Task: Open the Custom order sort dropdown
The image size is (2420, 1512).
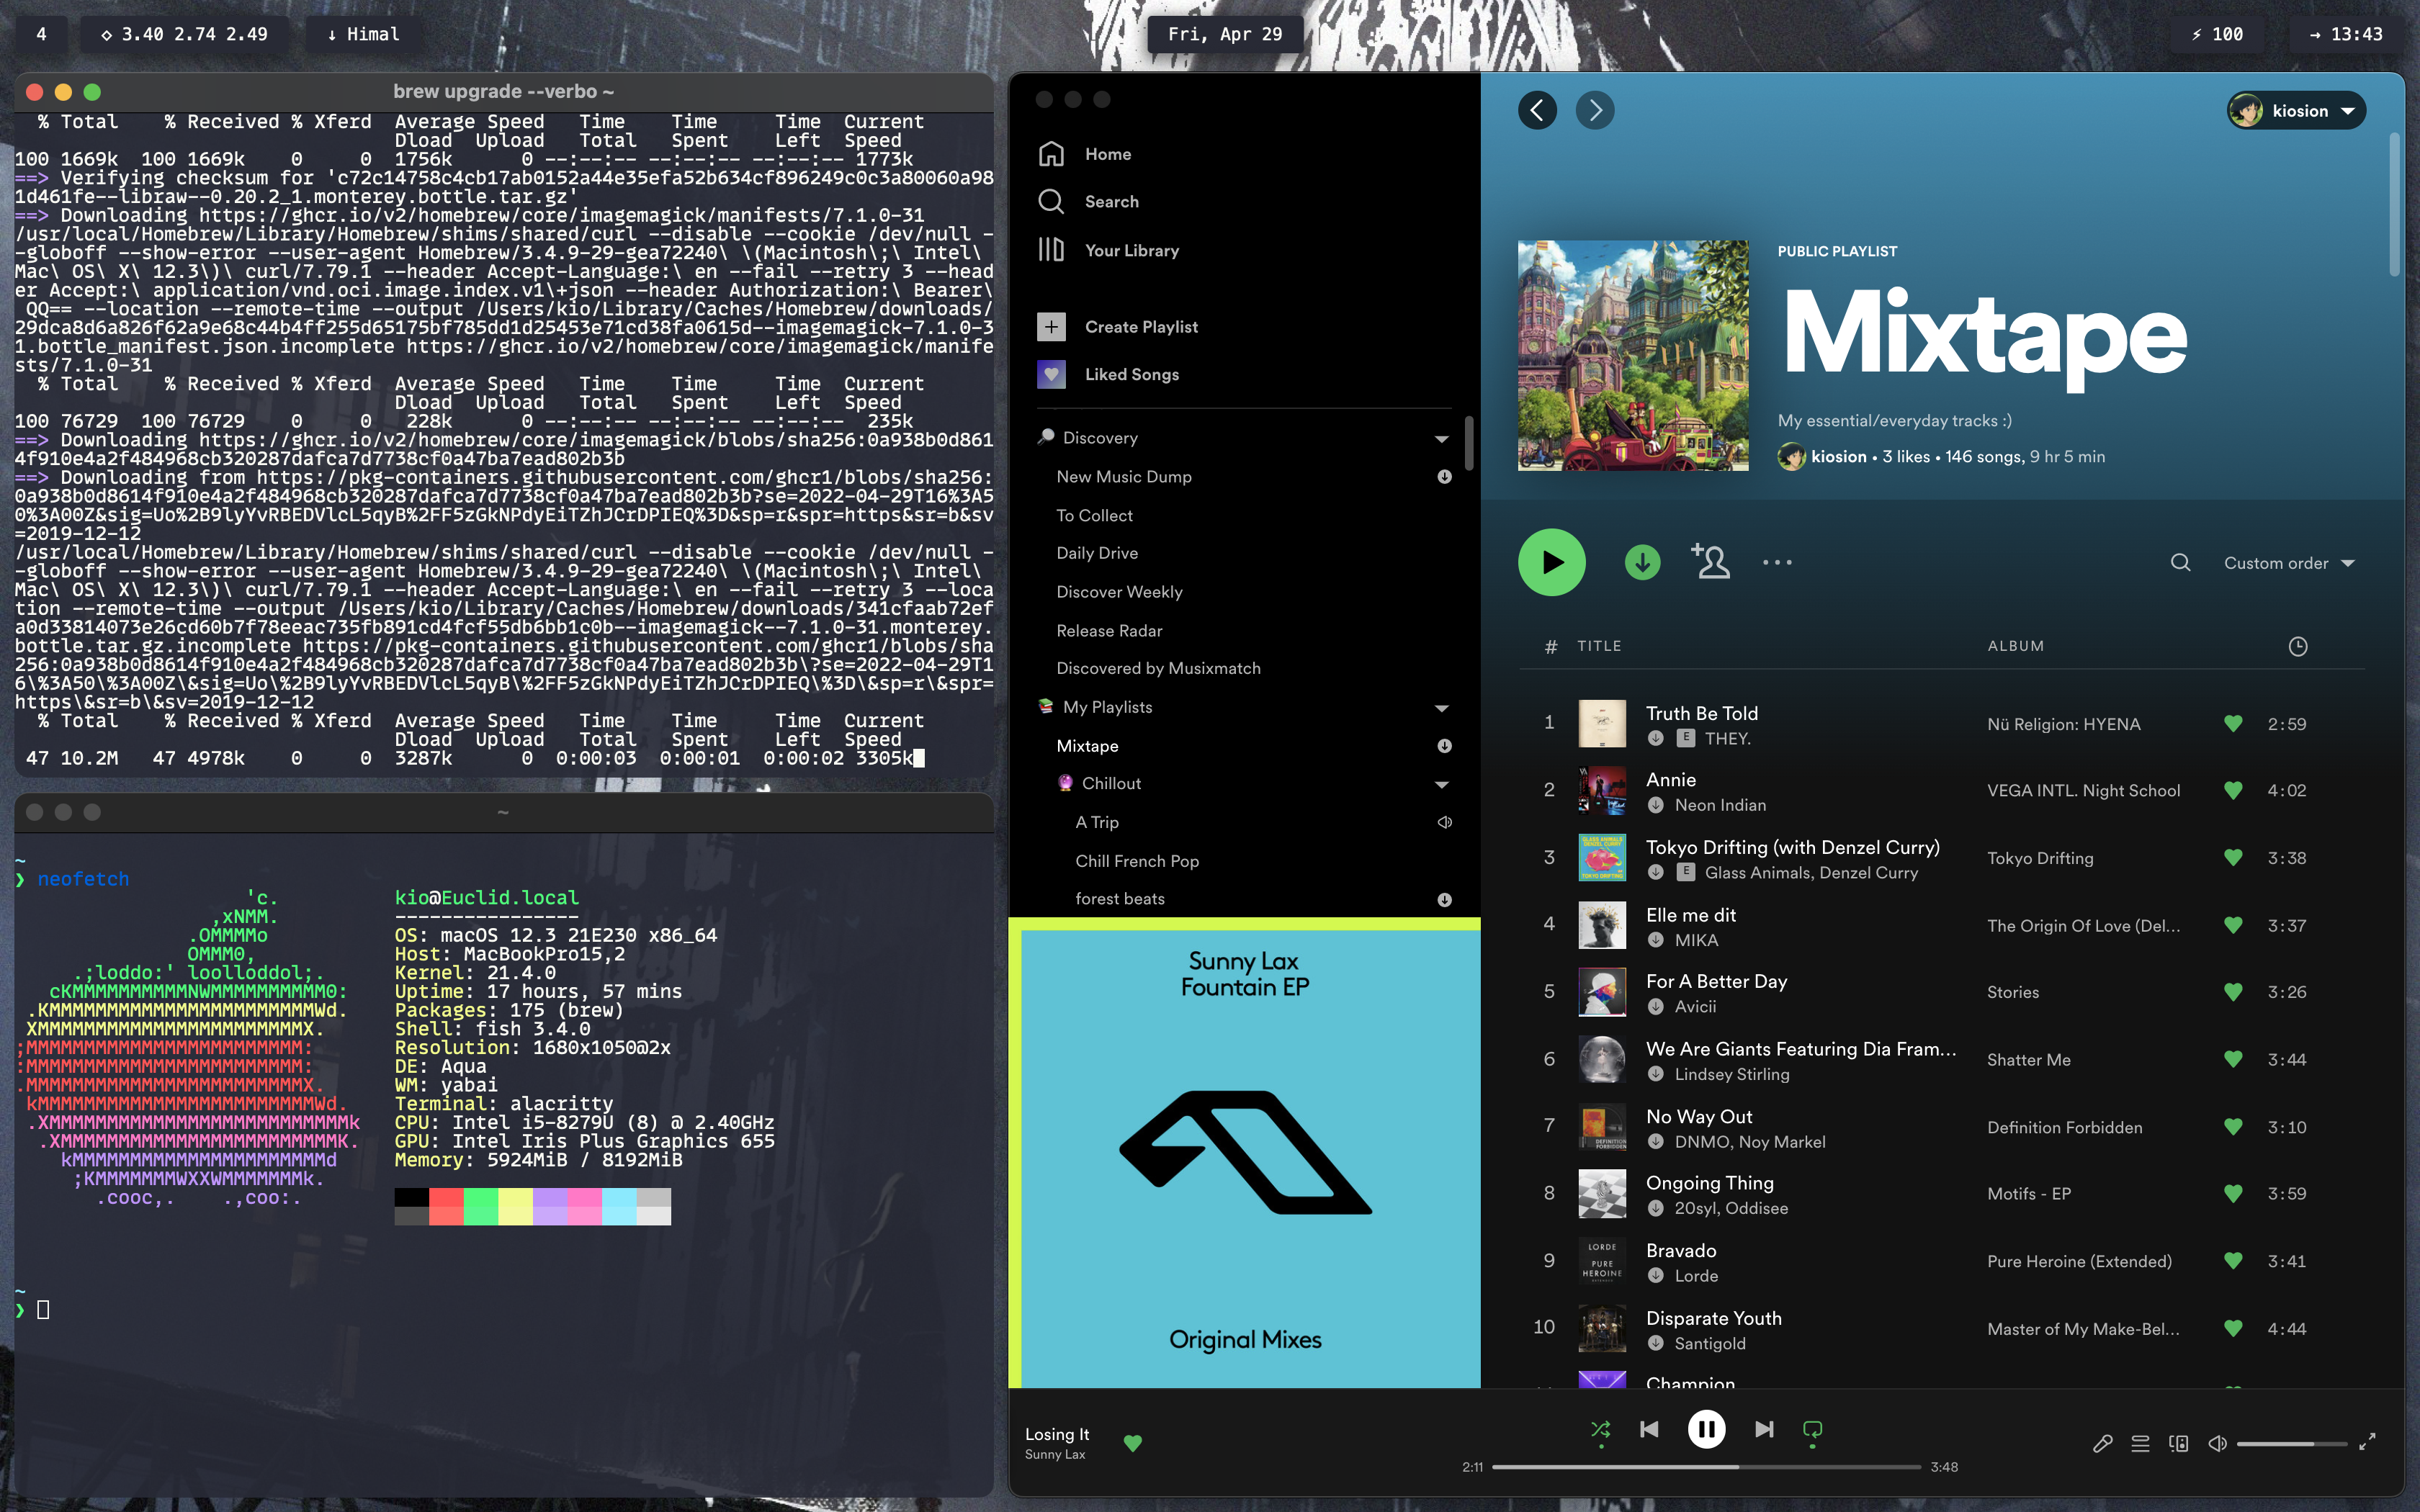Action: pos(2288,563)
